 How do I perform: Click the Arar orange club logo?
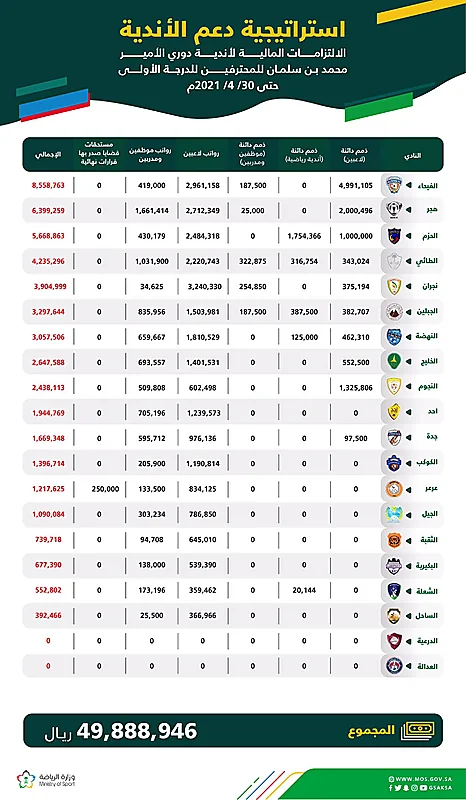(394, 488)
